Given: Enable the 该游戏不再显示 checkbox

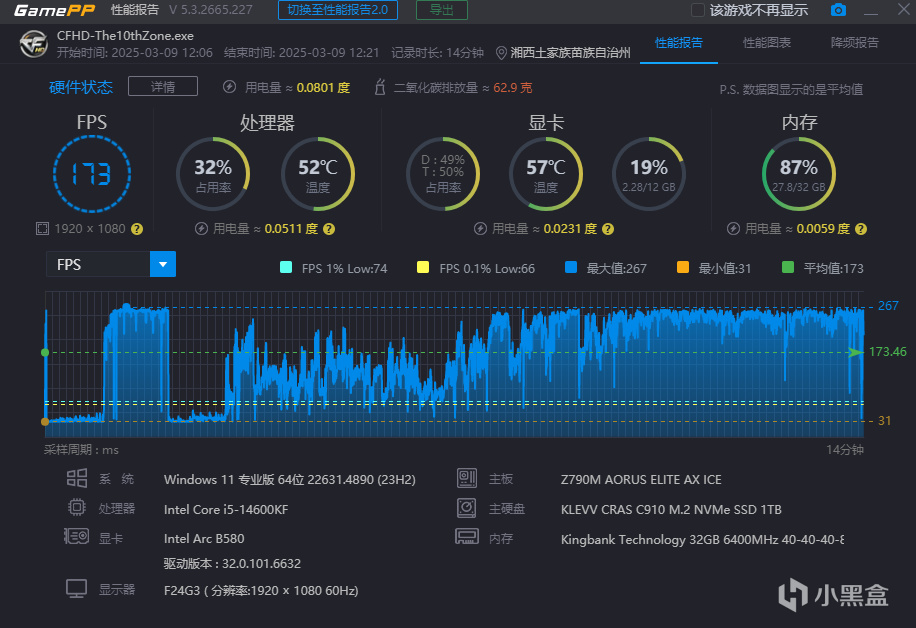Looking at the screenshot, I should pyautogui.click(x=698, y=10).
